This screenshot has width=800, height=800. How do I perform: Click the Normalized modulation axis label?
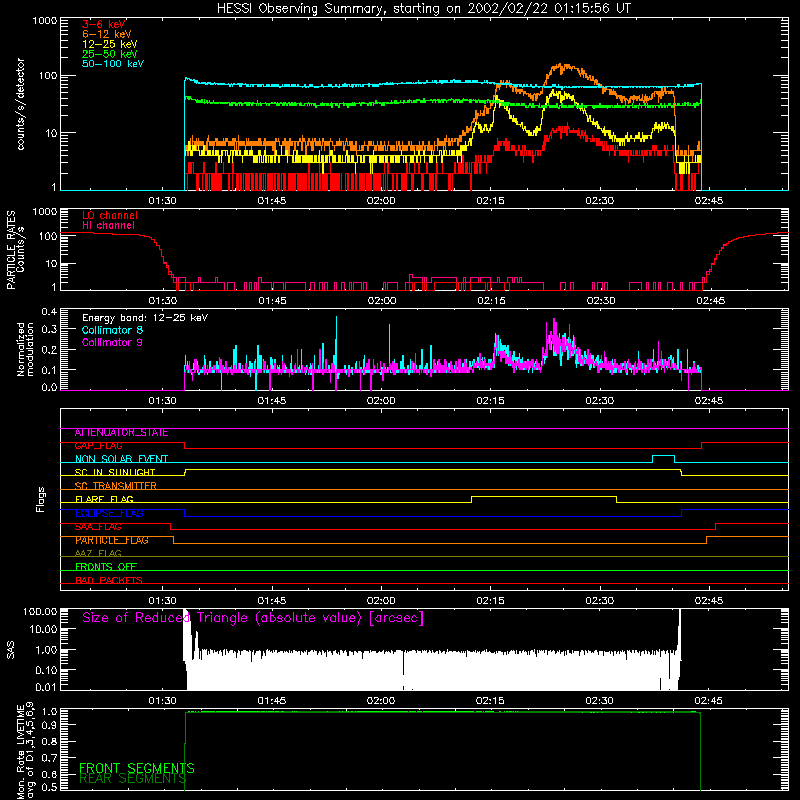[x=25, y=349]
